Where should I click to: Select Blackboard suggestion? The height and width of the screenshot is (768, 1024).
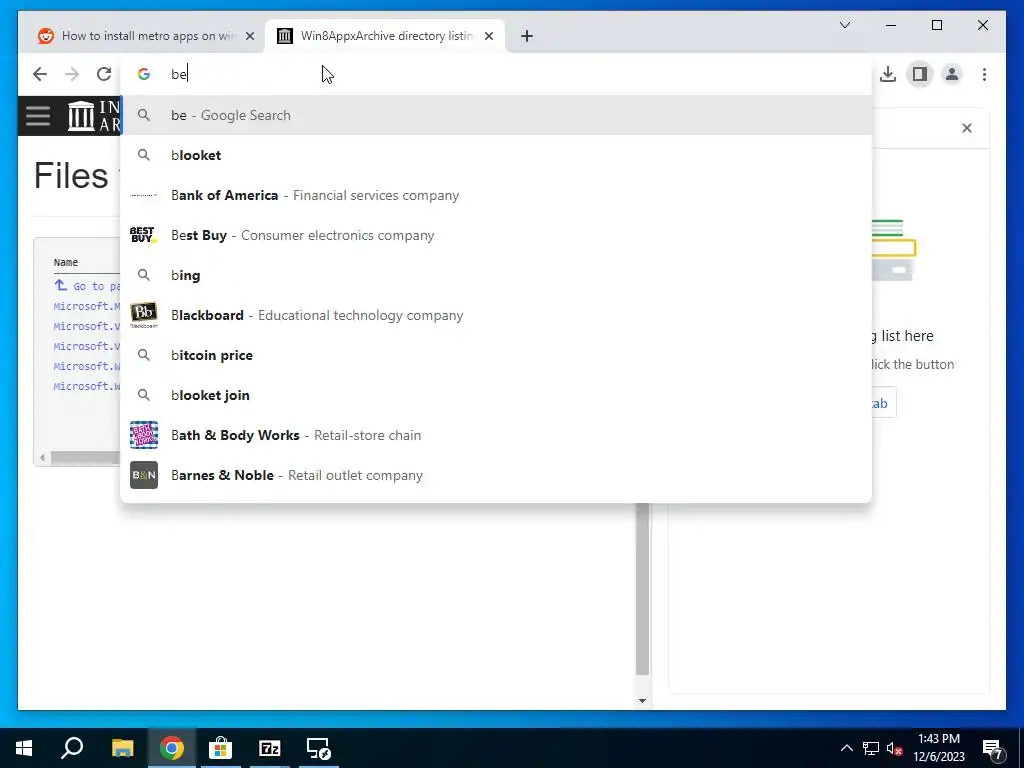(496, 315)
